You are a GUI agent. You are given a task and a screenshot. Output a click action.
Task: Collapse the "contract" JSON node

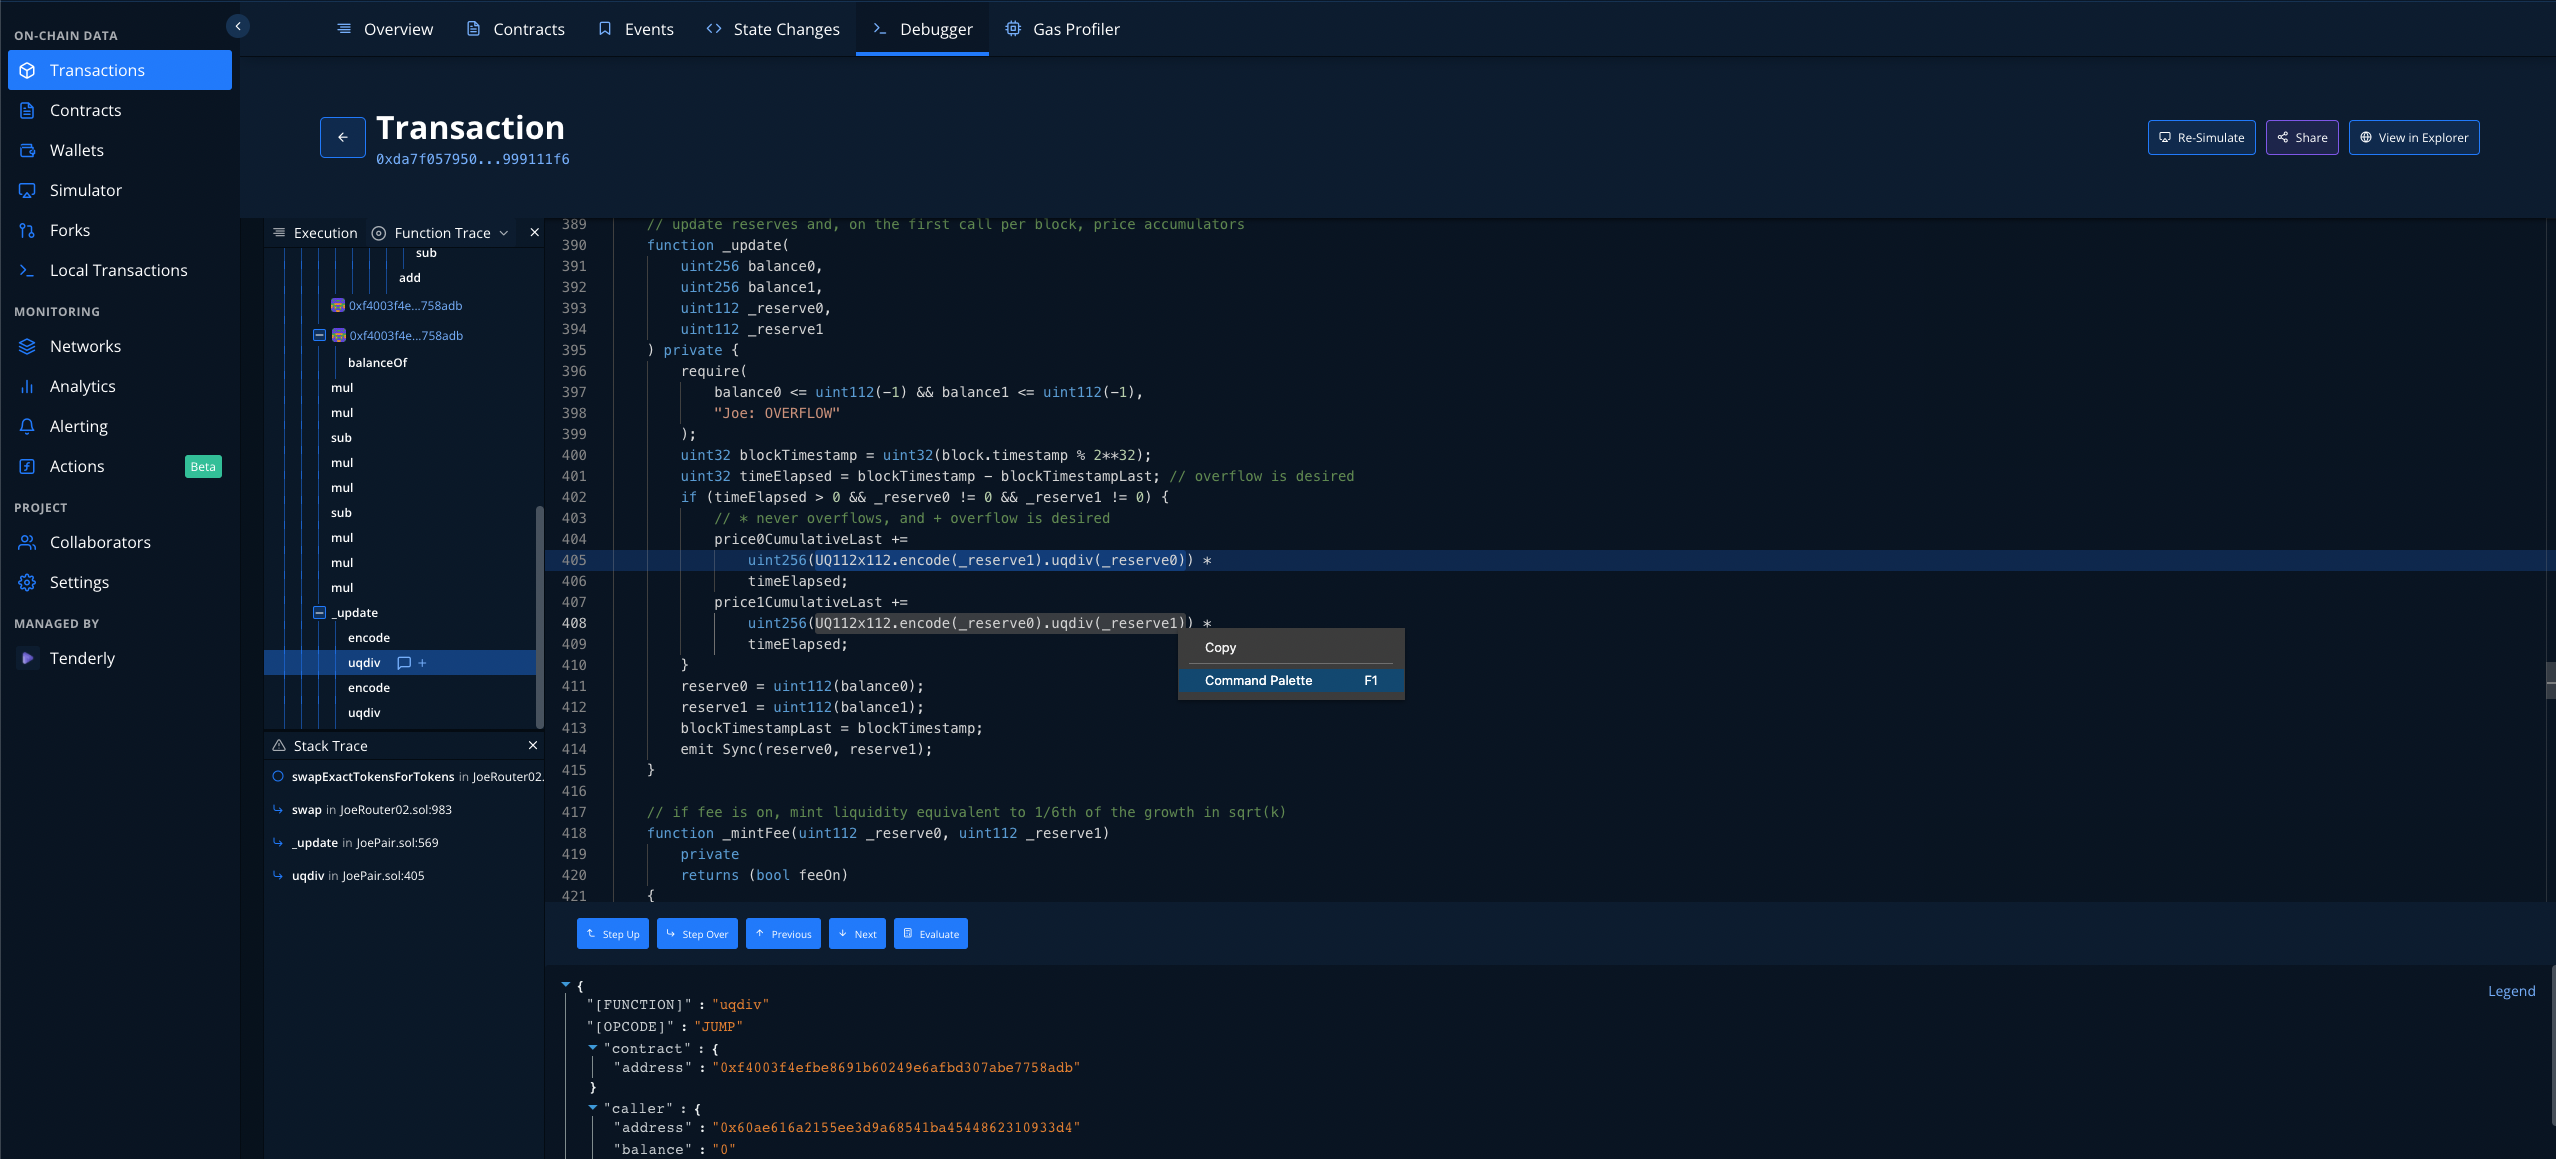(x=593, y=1047)
